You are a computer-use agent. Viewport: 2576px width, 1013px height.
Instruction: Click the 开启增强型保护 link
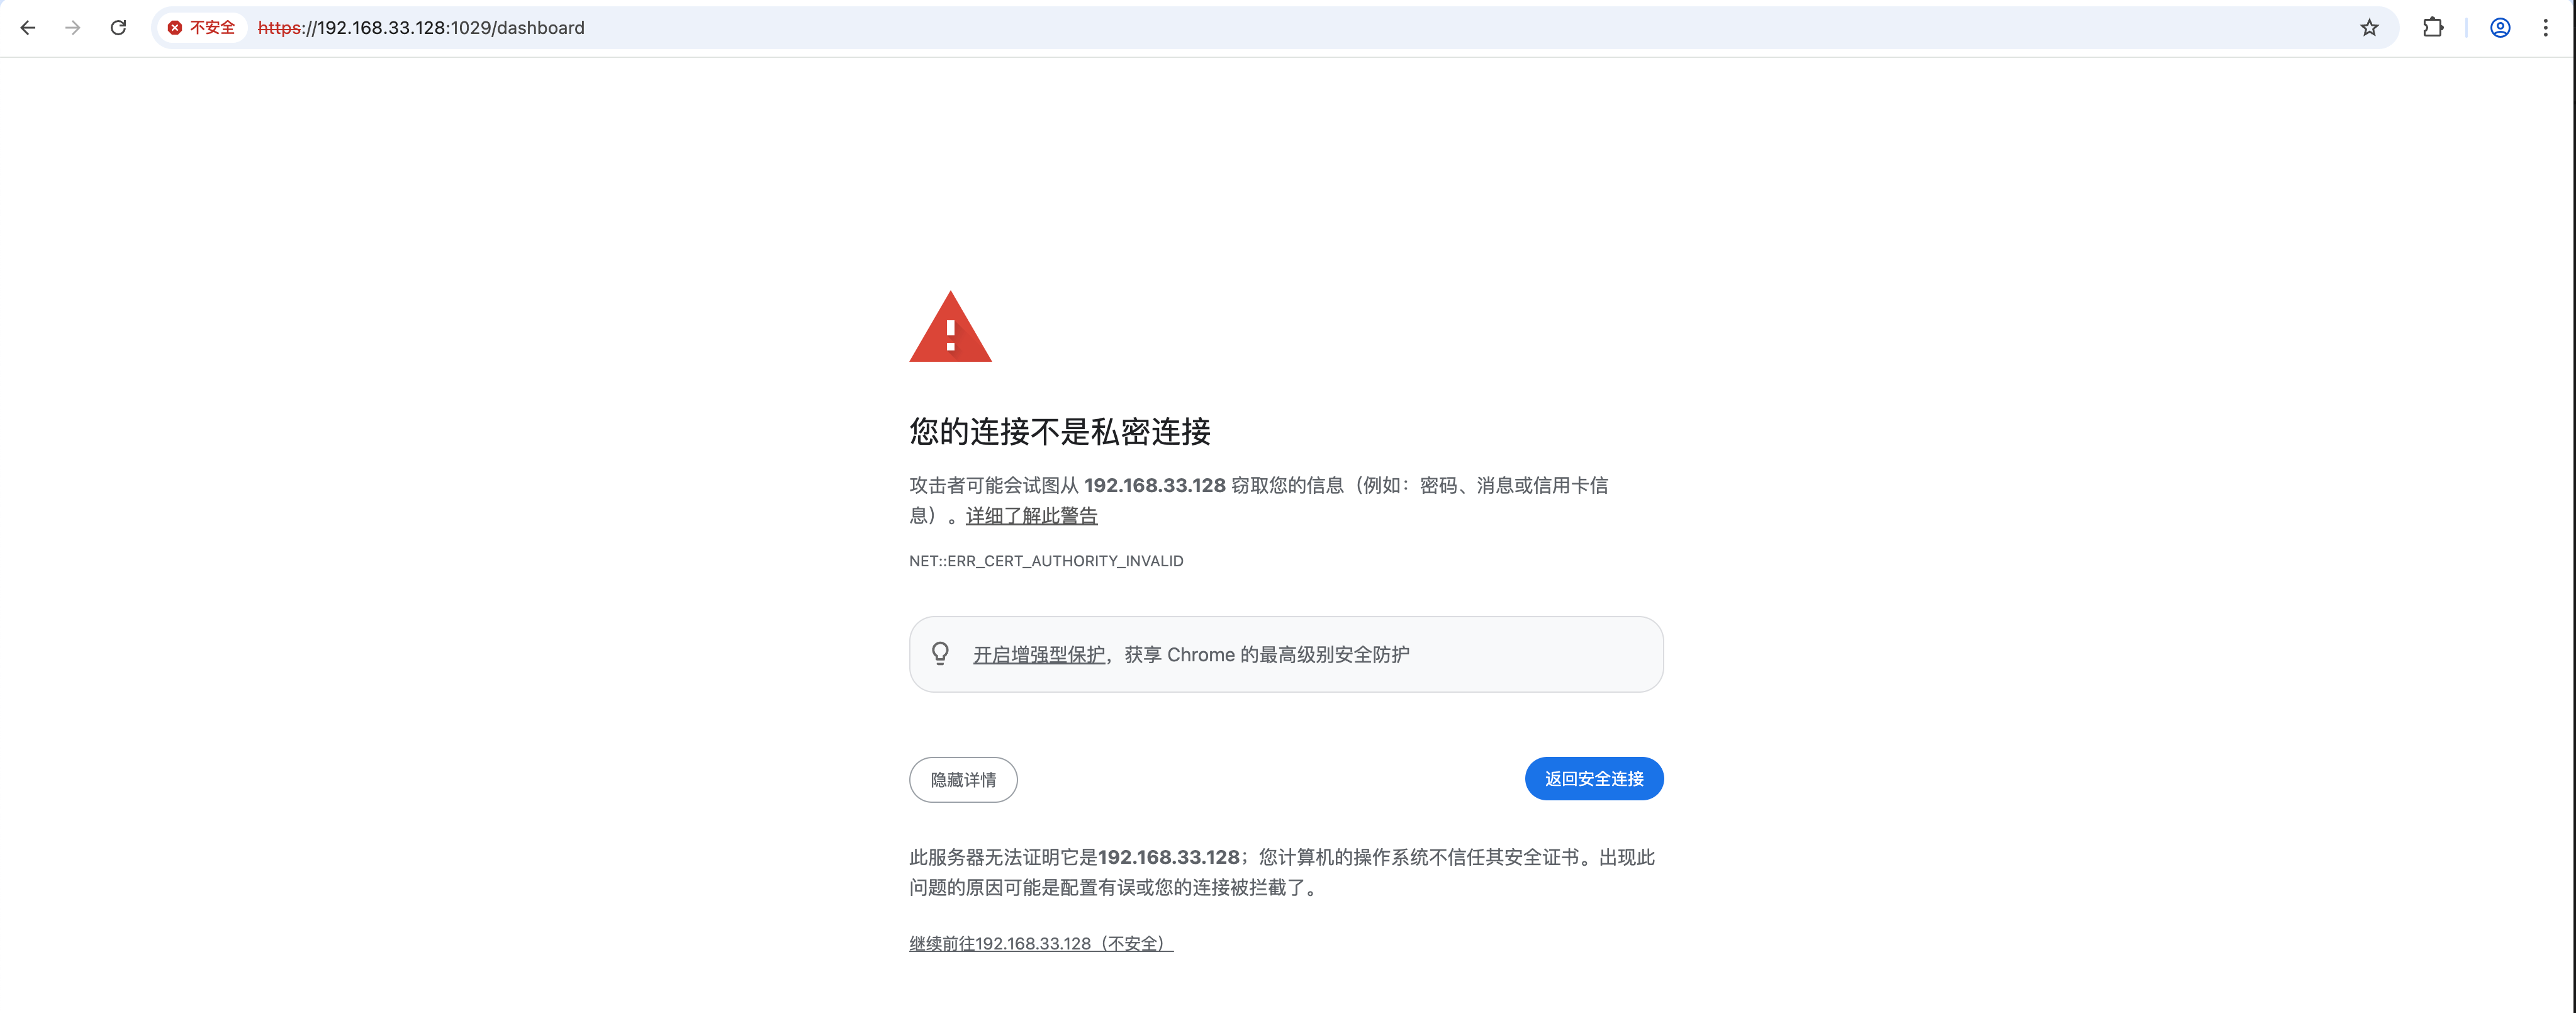1039,655
